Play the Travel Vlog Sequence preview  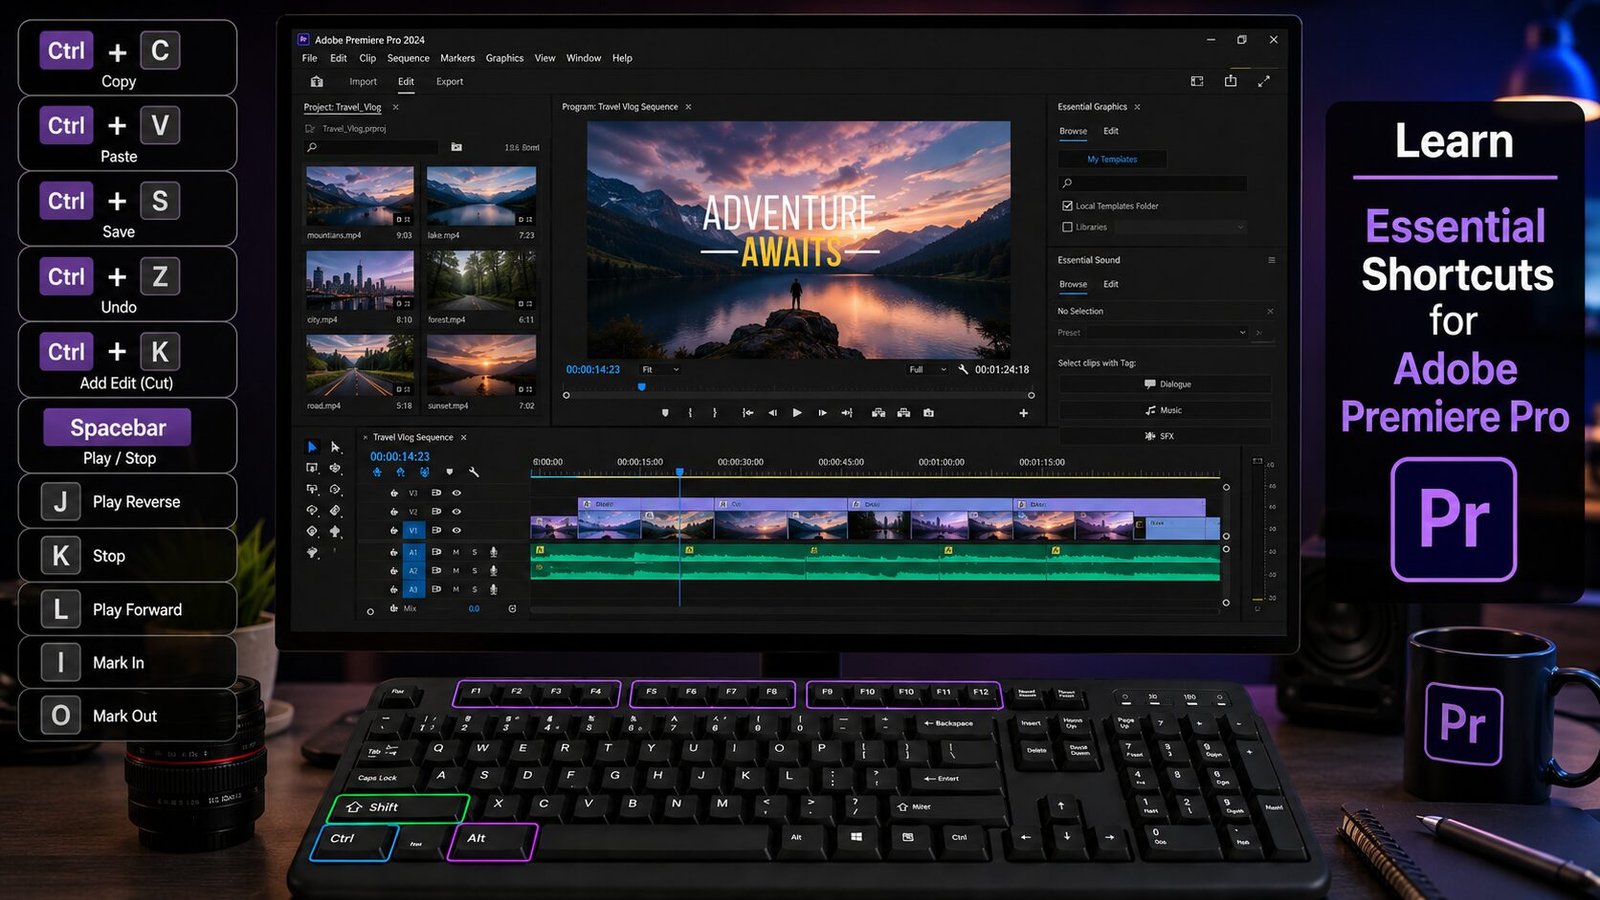pos(797,412)
